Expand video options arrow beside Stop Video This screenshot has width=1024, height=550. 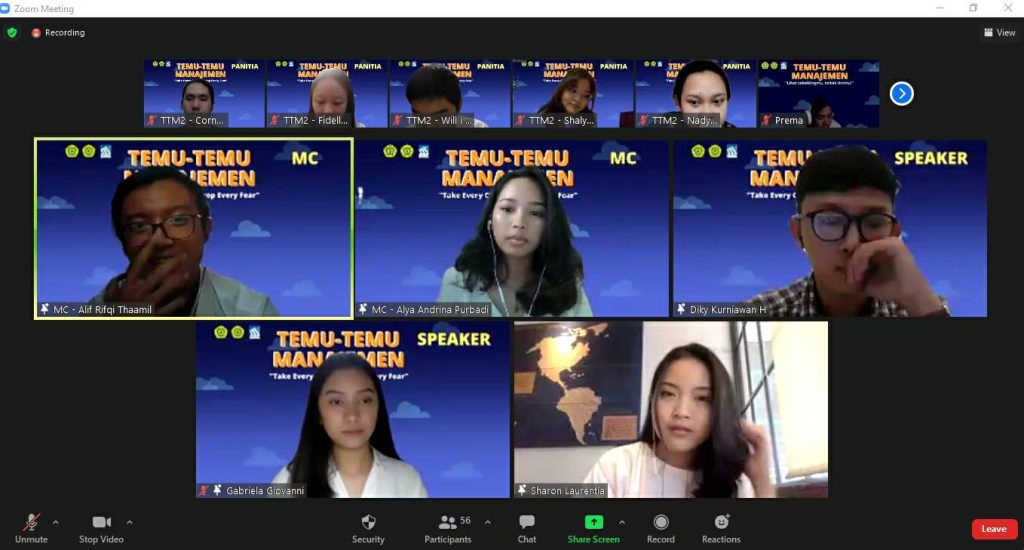point(129,522)
